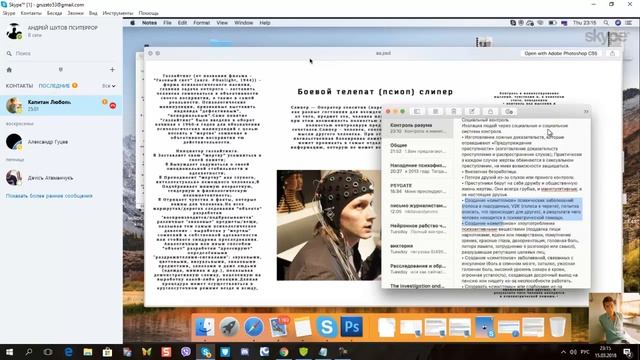Open the Инструменты menu
640x360 pixels.
[118, 13]
